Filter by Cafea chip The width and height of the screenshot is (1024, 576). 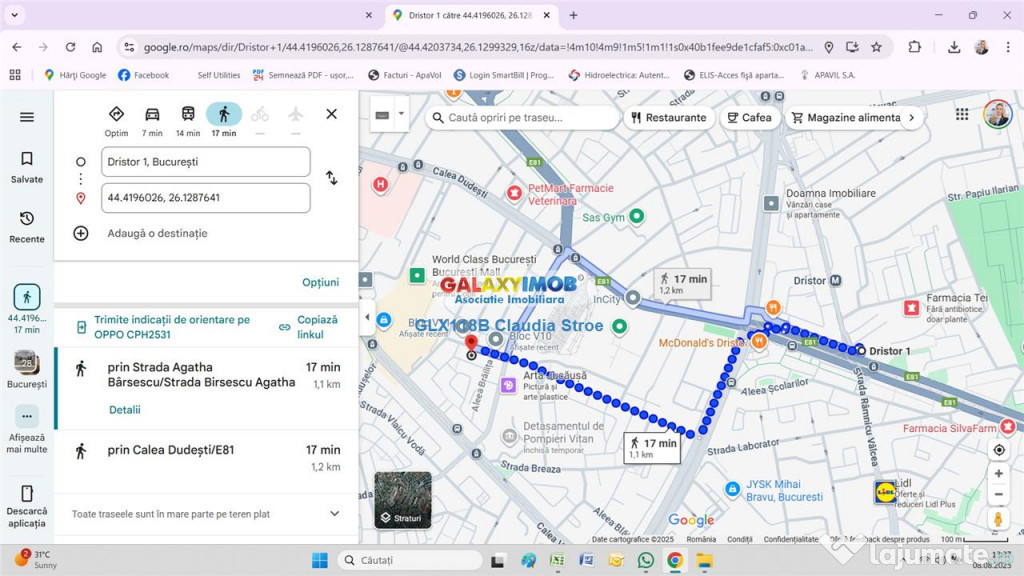click(750, 118)
